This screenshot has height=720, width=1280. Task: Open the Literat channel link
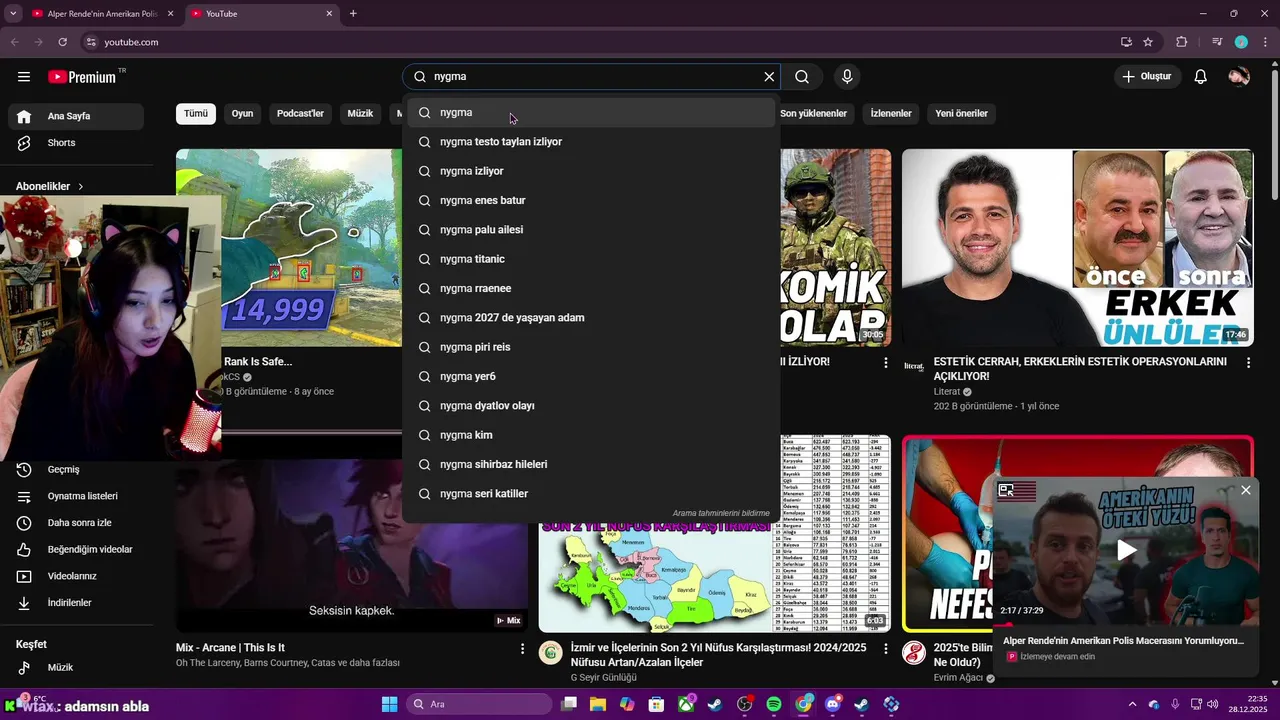click(947, 392)
